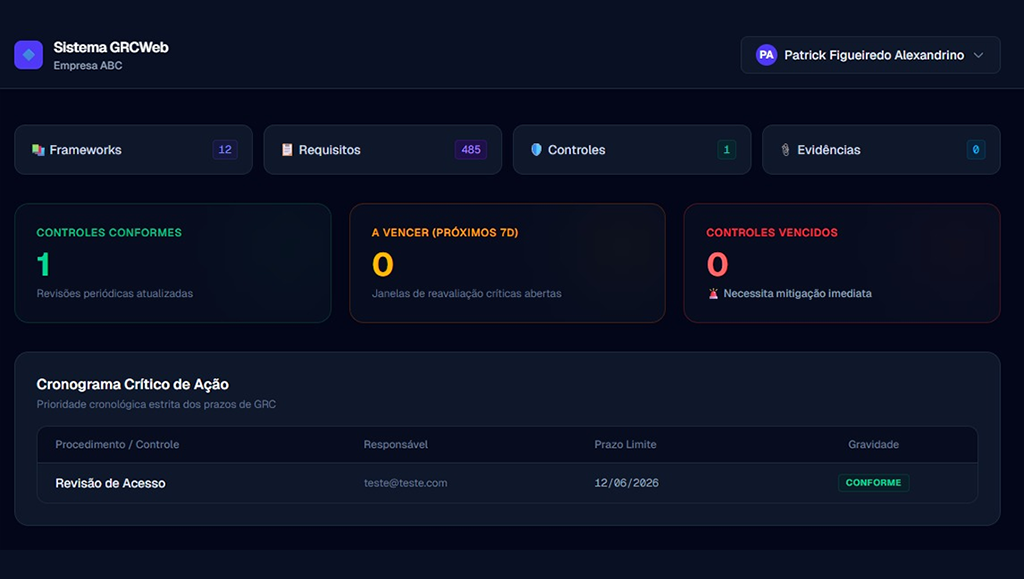Click the Controles shield icon
The image size is (1024, 579).
536,149
